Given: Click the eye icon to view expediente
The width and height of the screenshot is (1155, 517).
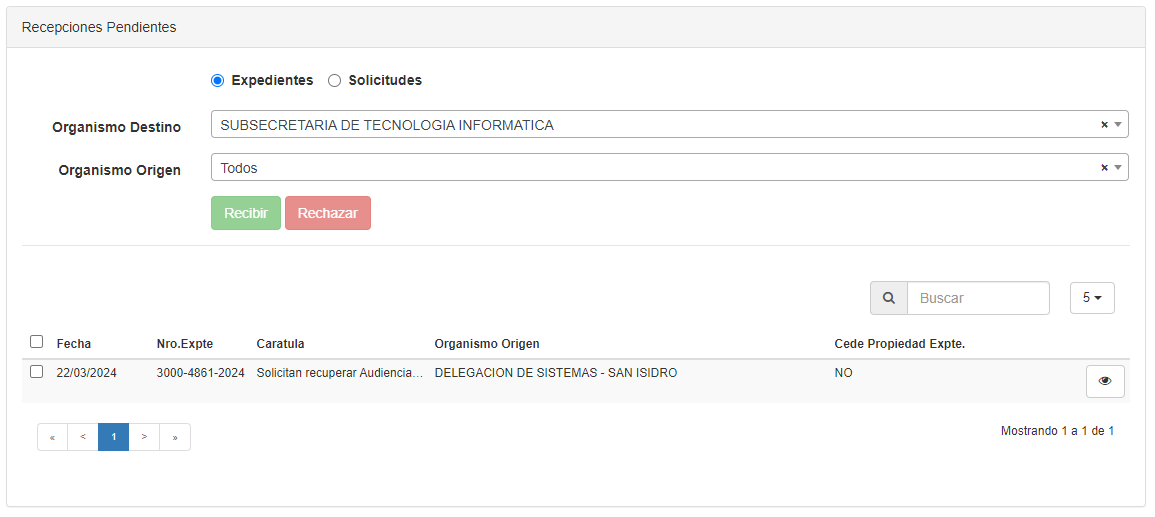Looking at the screenshot, I should pos(1105,381).
